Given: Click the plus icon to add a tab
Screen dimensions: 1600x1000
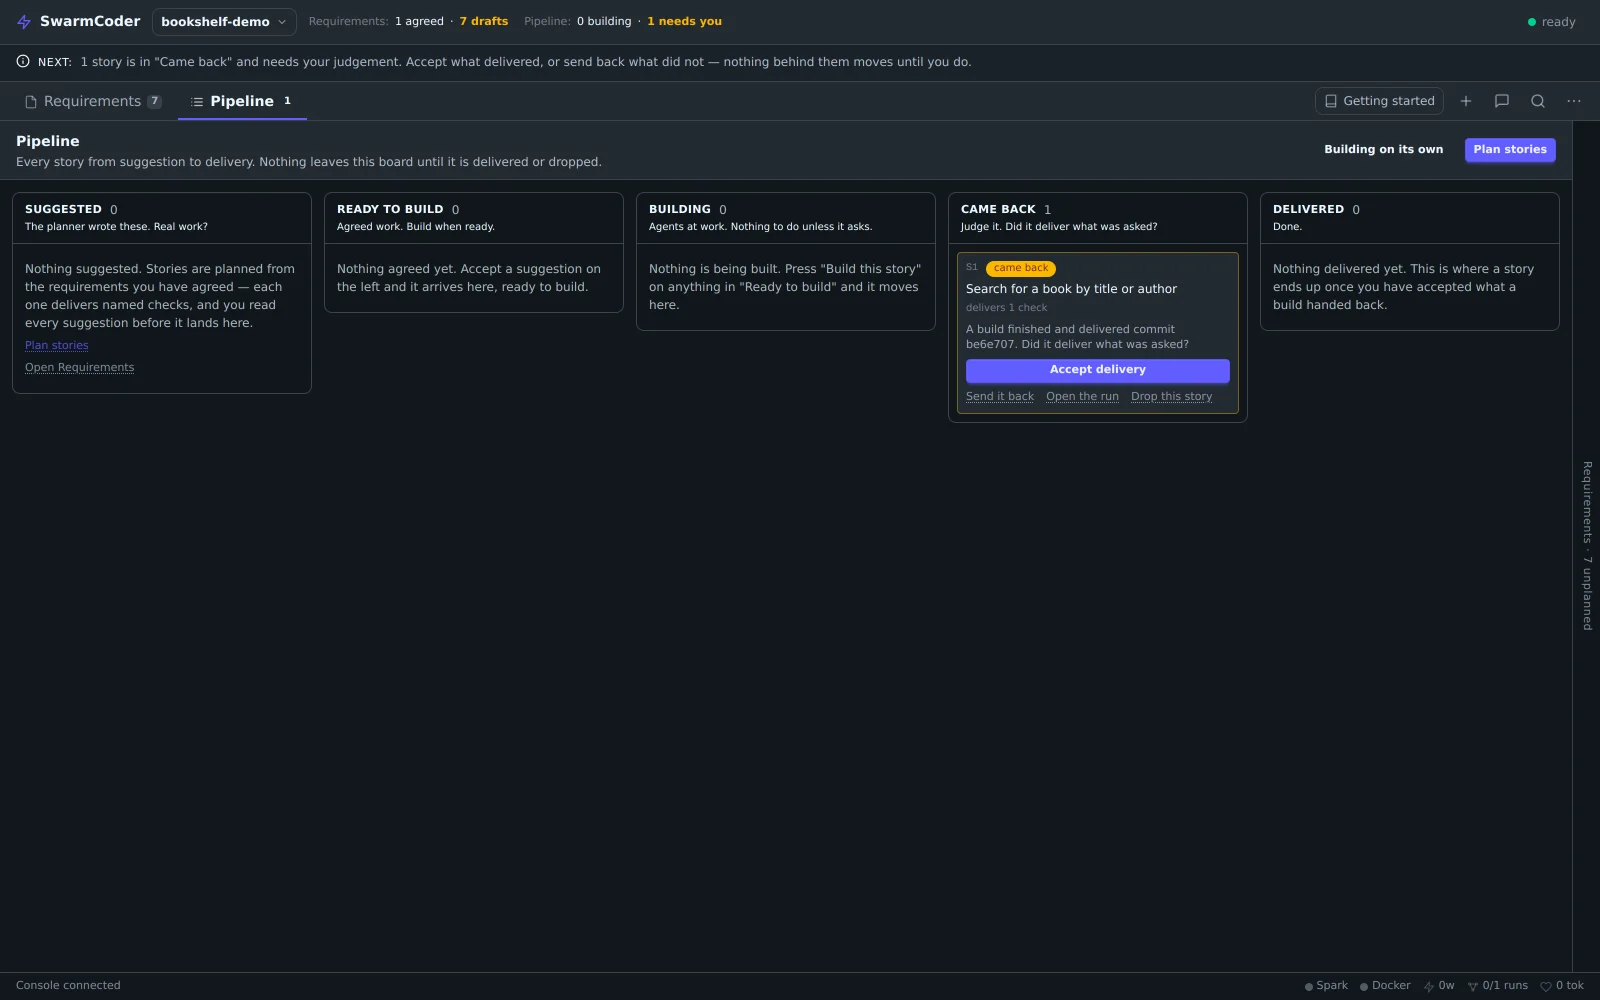Looking at the screenshot, I should pos(1466,101).
